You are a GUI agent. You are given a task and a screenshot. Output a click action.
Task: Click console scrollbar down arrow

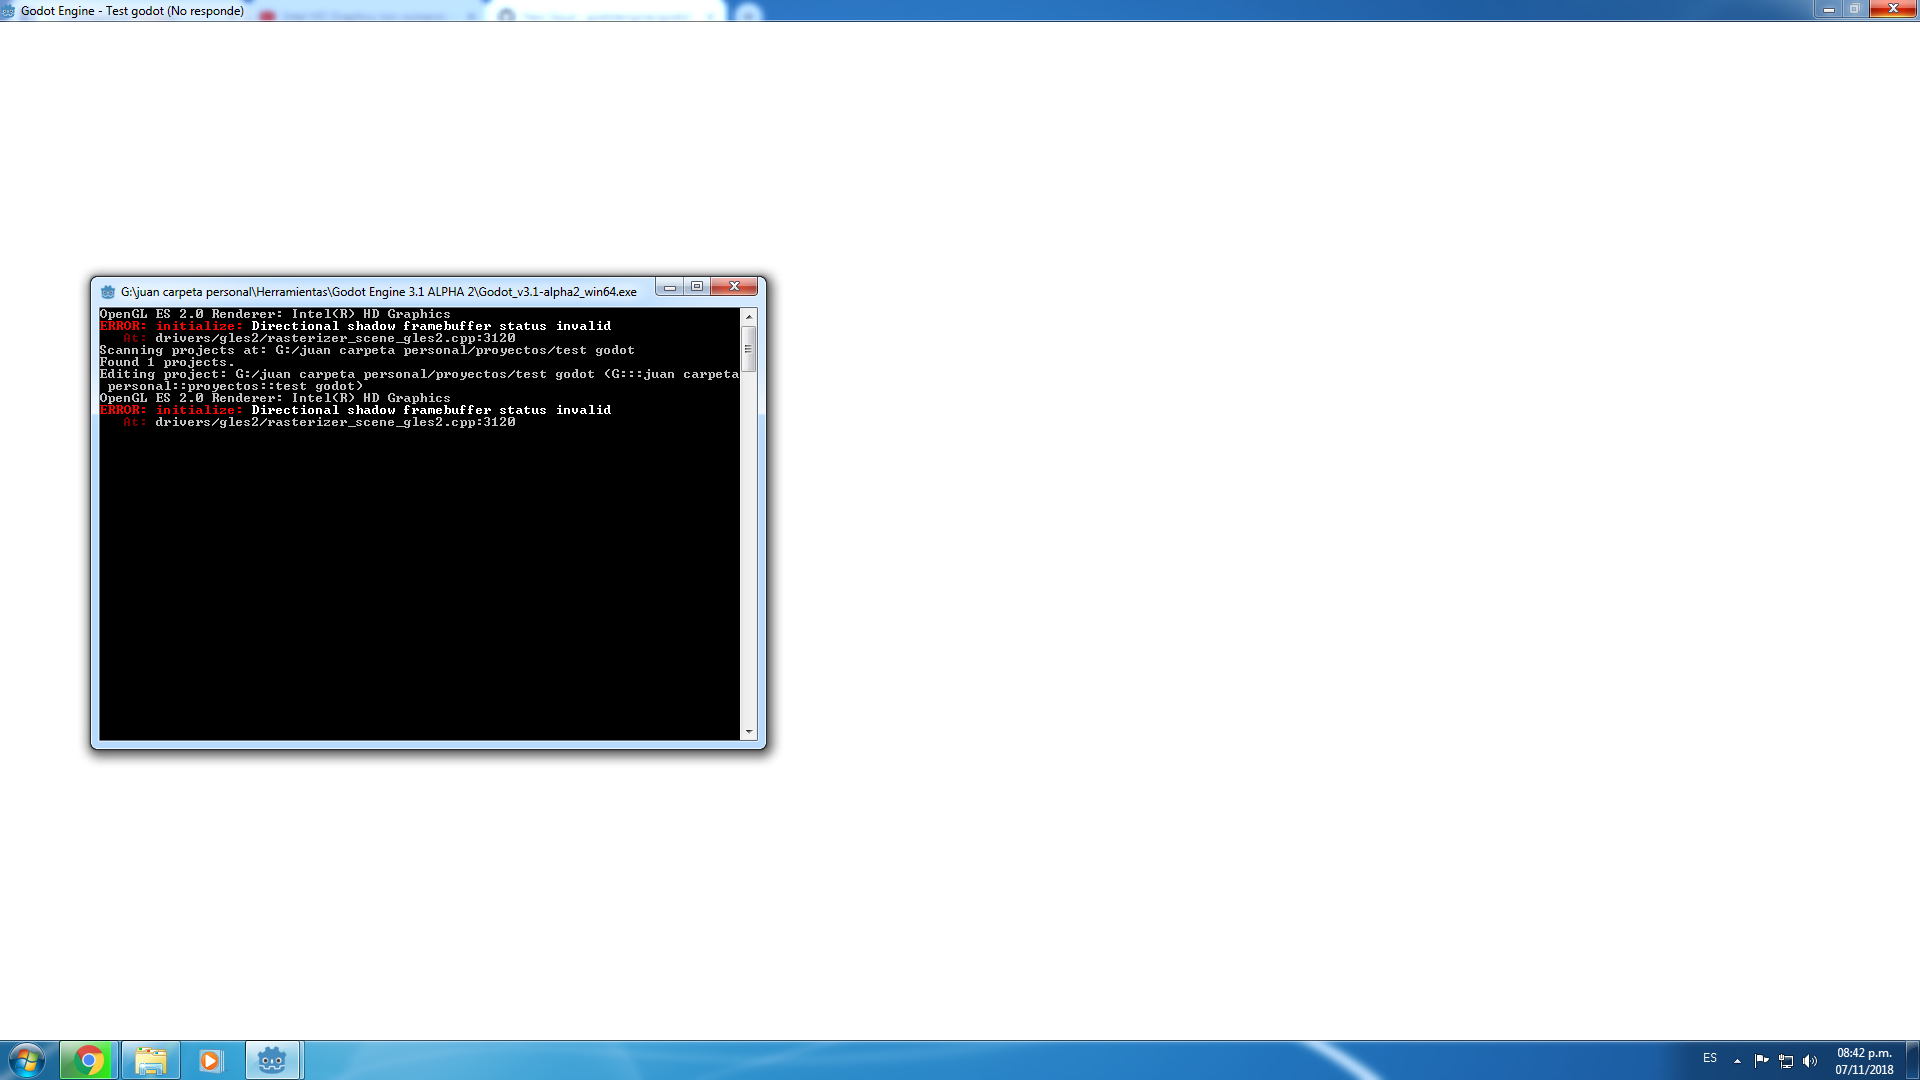pyautogui.click(x=748, y=732)
